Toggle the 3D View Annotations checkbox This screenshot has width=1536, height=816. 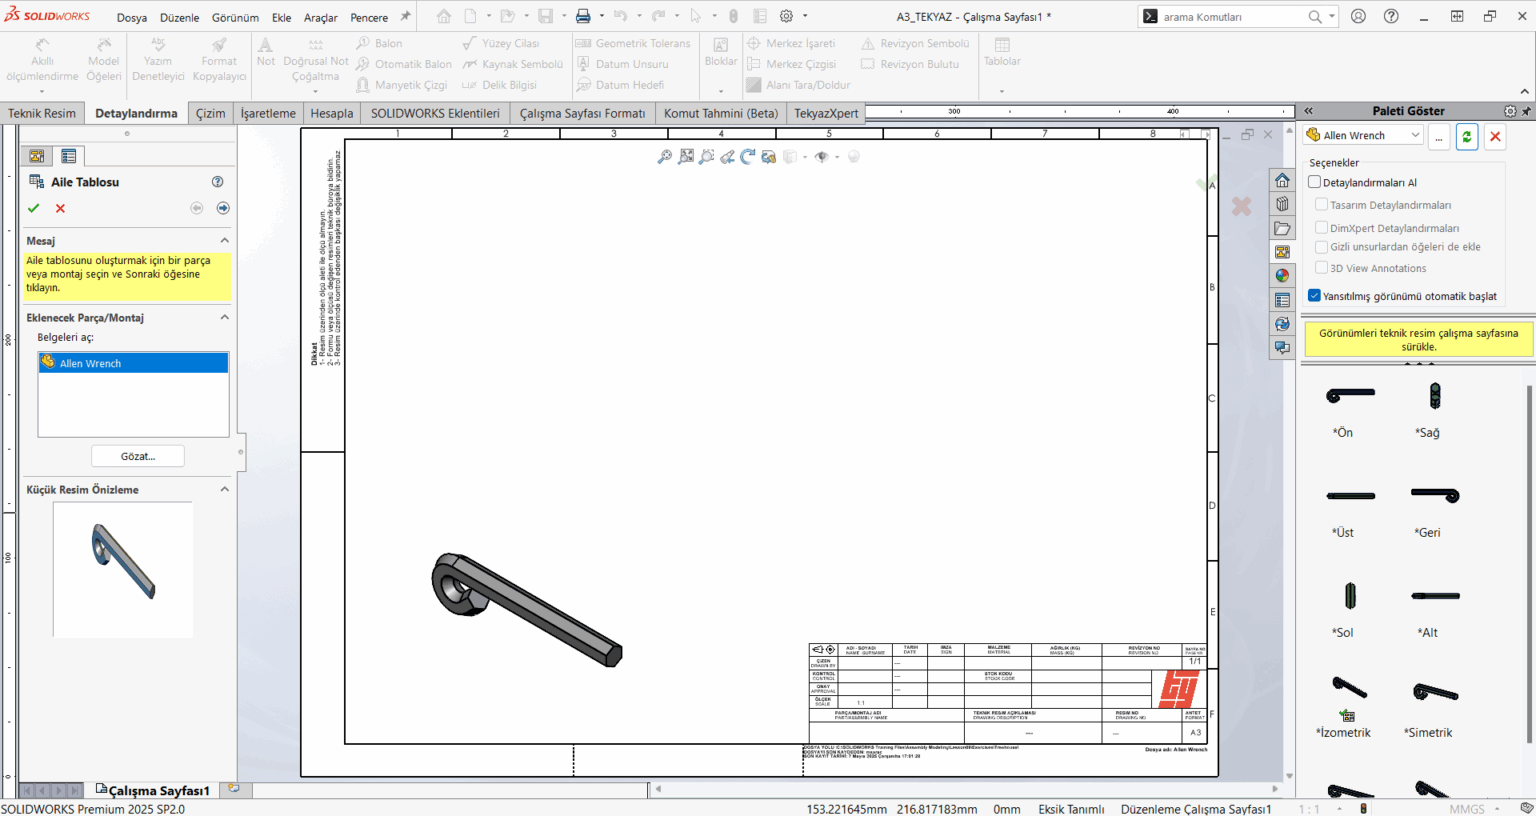pyautogui.click(x=1321, y=268)
